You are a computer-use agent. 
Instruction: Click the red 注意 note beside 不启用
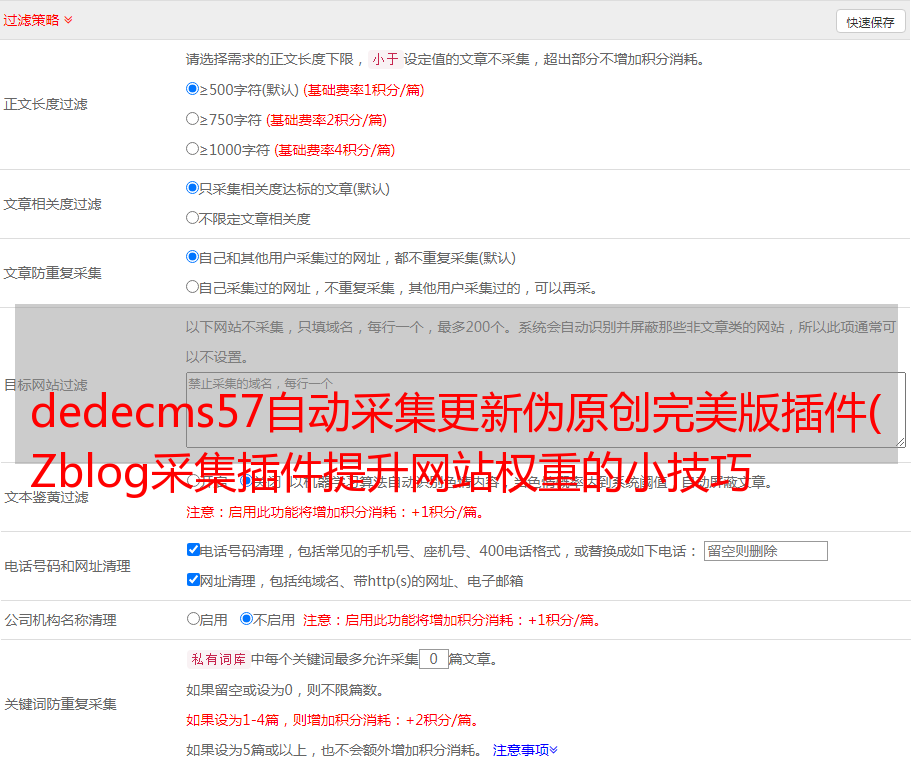452,620
